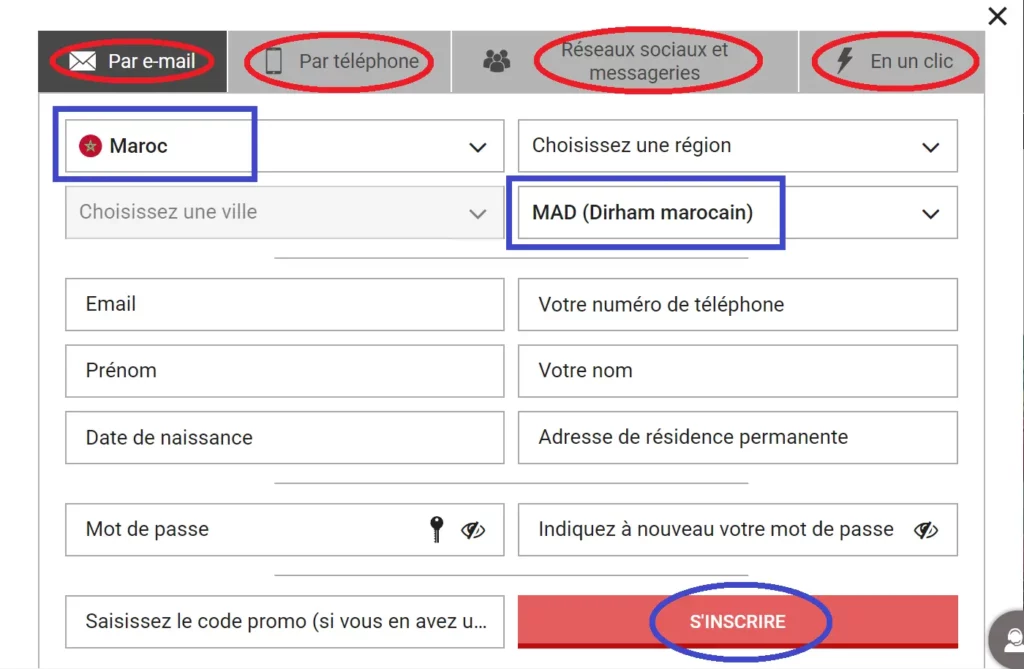The width and height of the screenshot is (1024, 669).
Task: Switch to the Par téléphone registration tab
Action: point(340,61)
